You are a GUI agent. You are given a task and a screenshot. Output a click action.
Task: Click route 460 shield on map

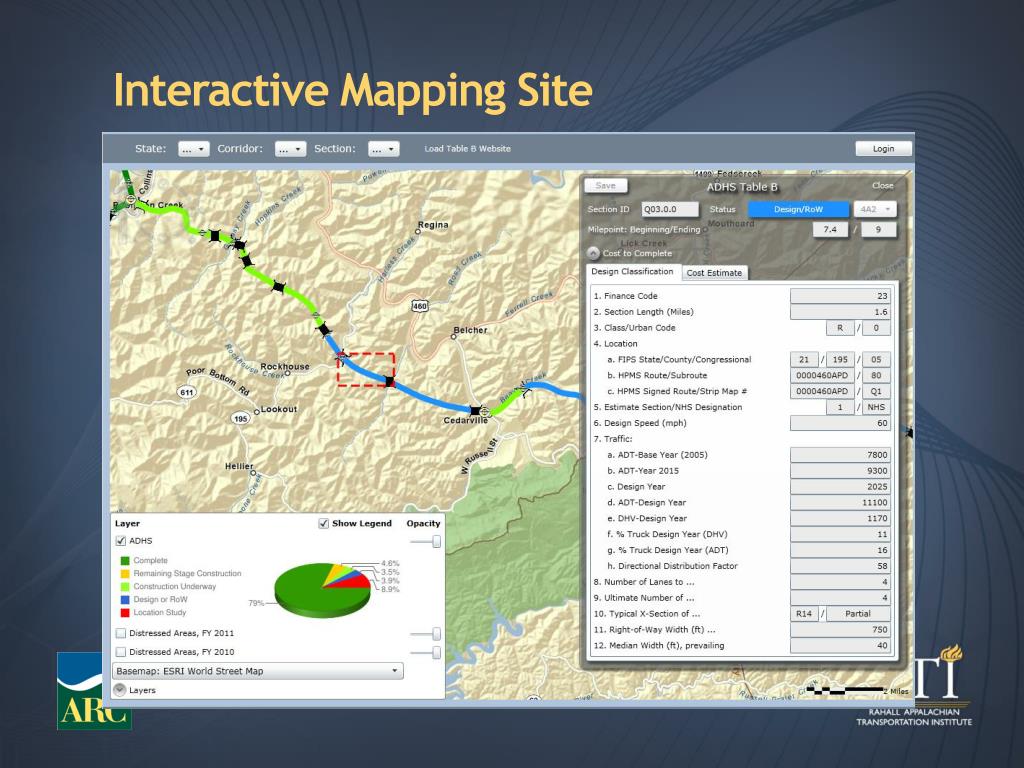419,306
